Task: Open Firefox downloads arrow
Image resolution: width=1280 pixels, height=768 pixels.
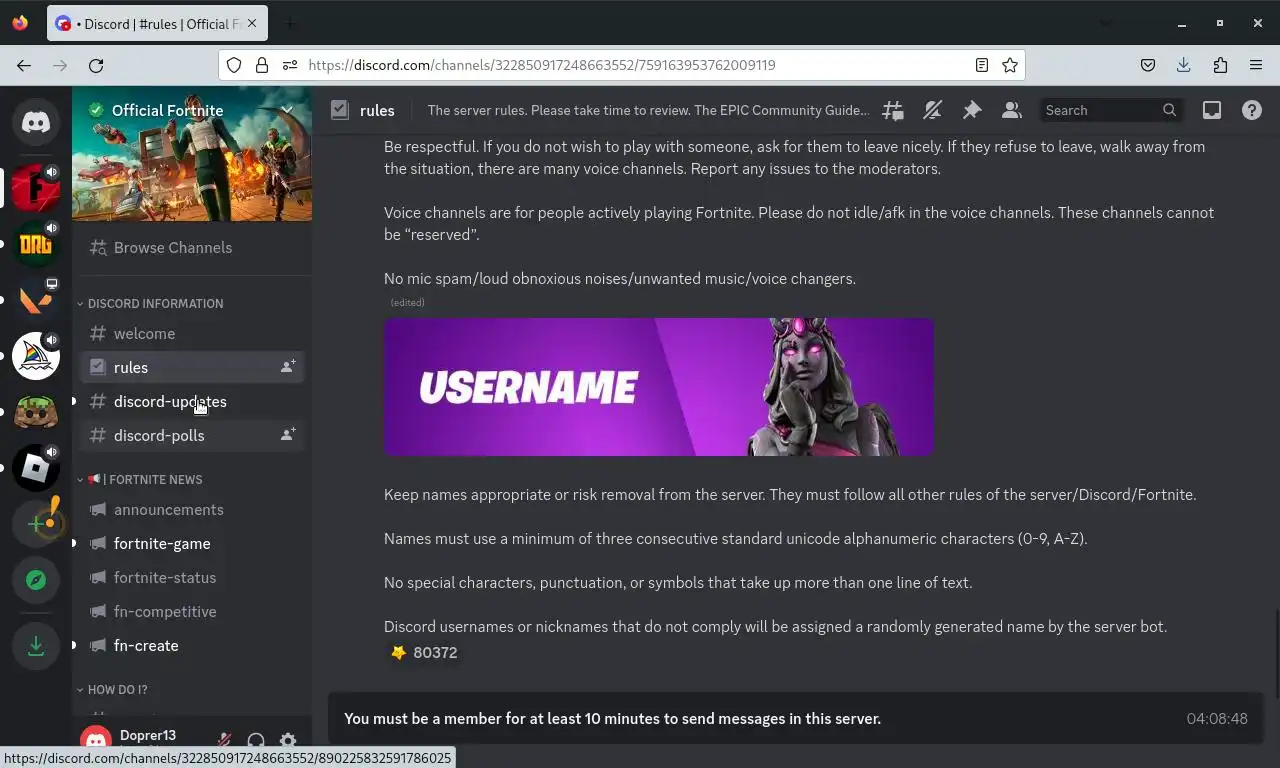Action: pyautogui.click(x=1184, y=65)
